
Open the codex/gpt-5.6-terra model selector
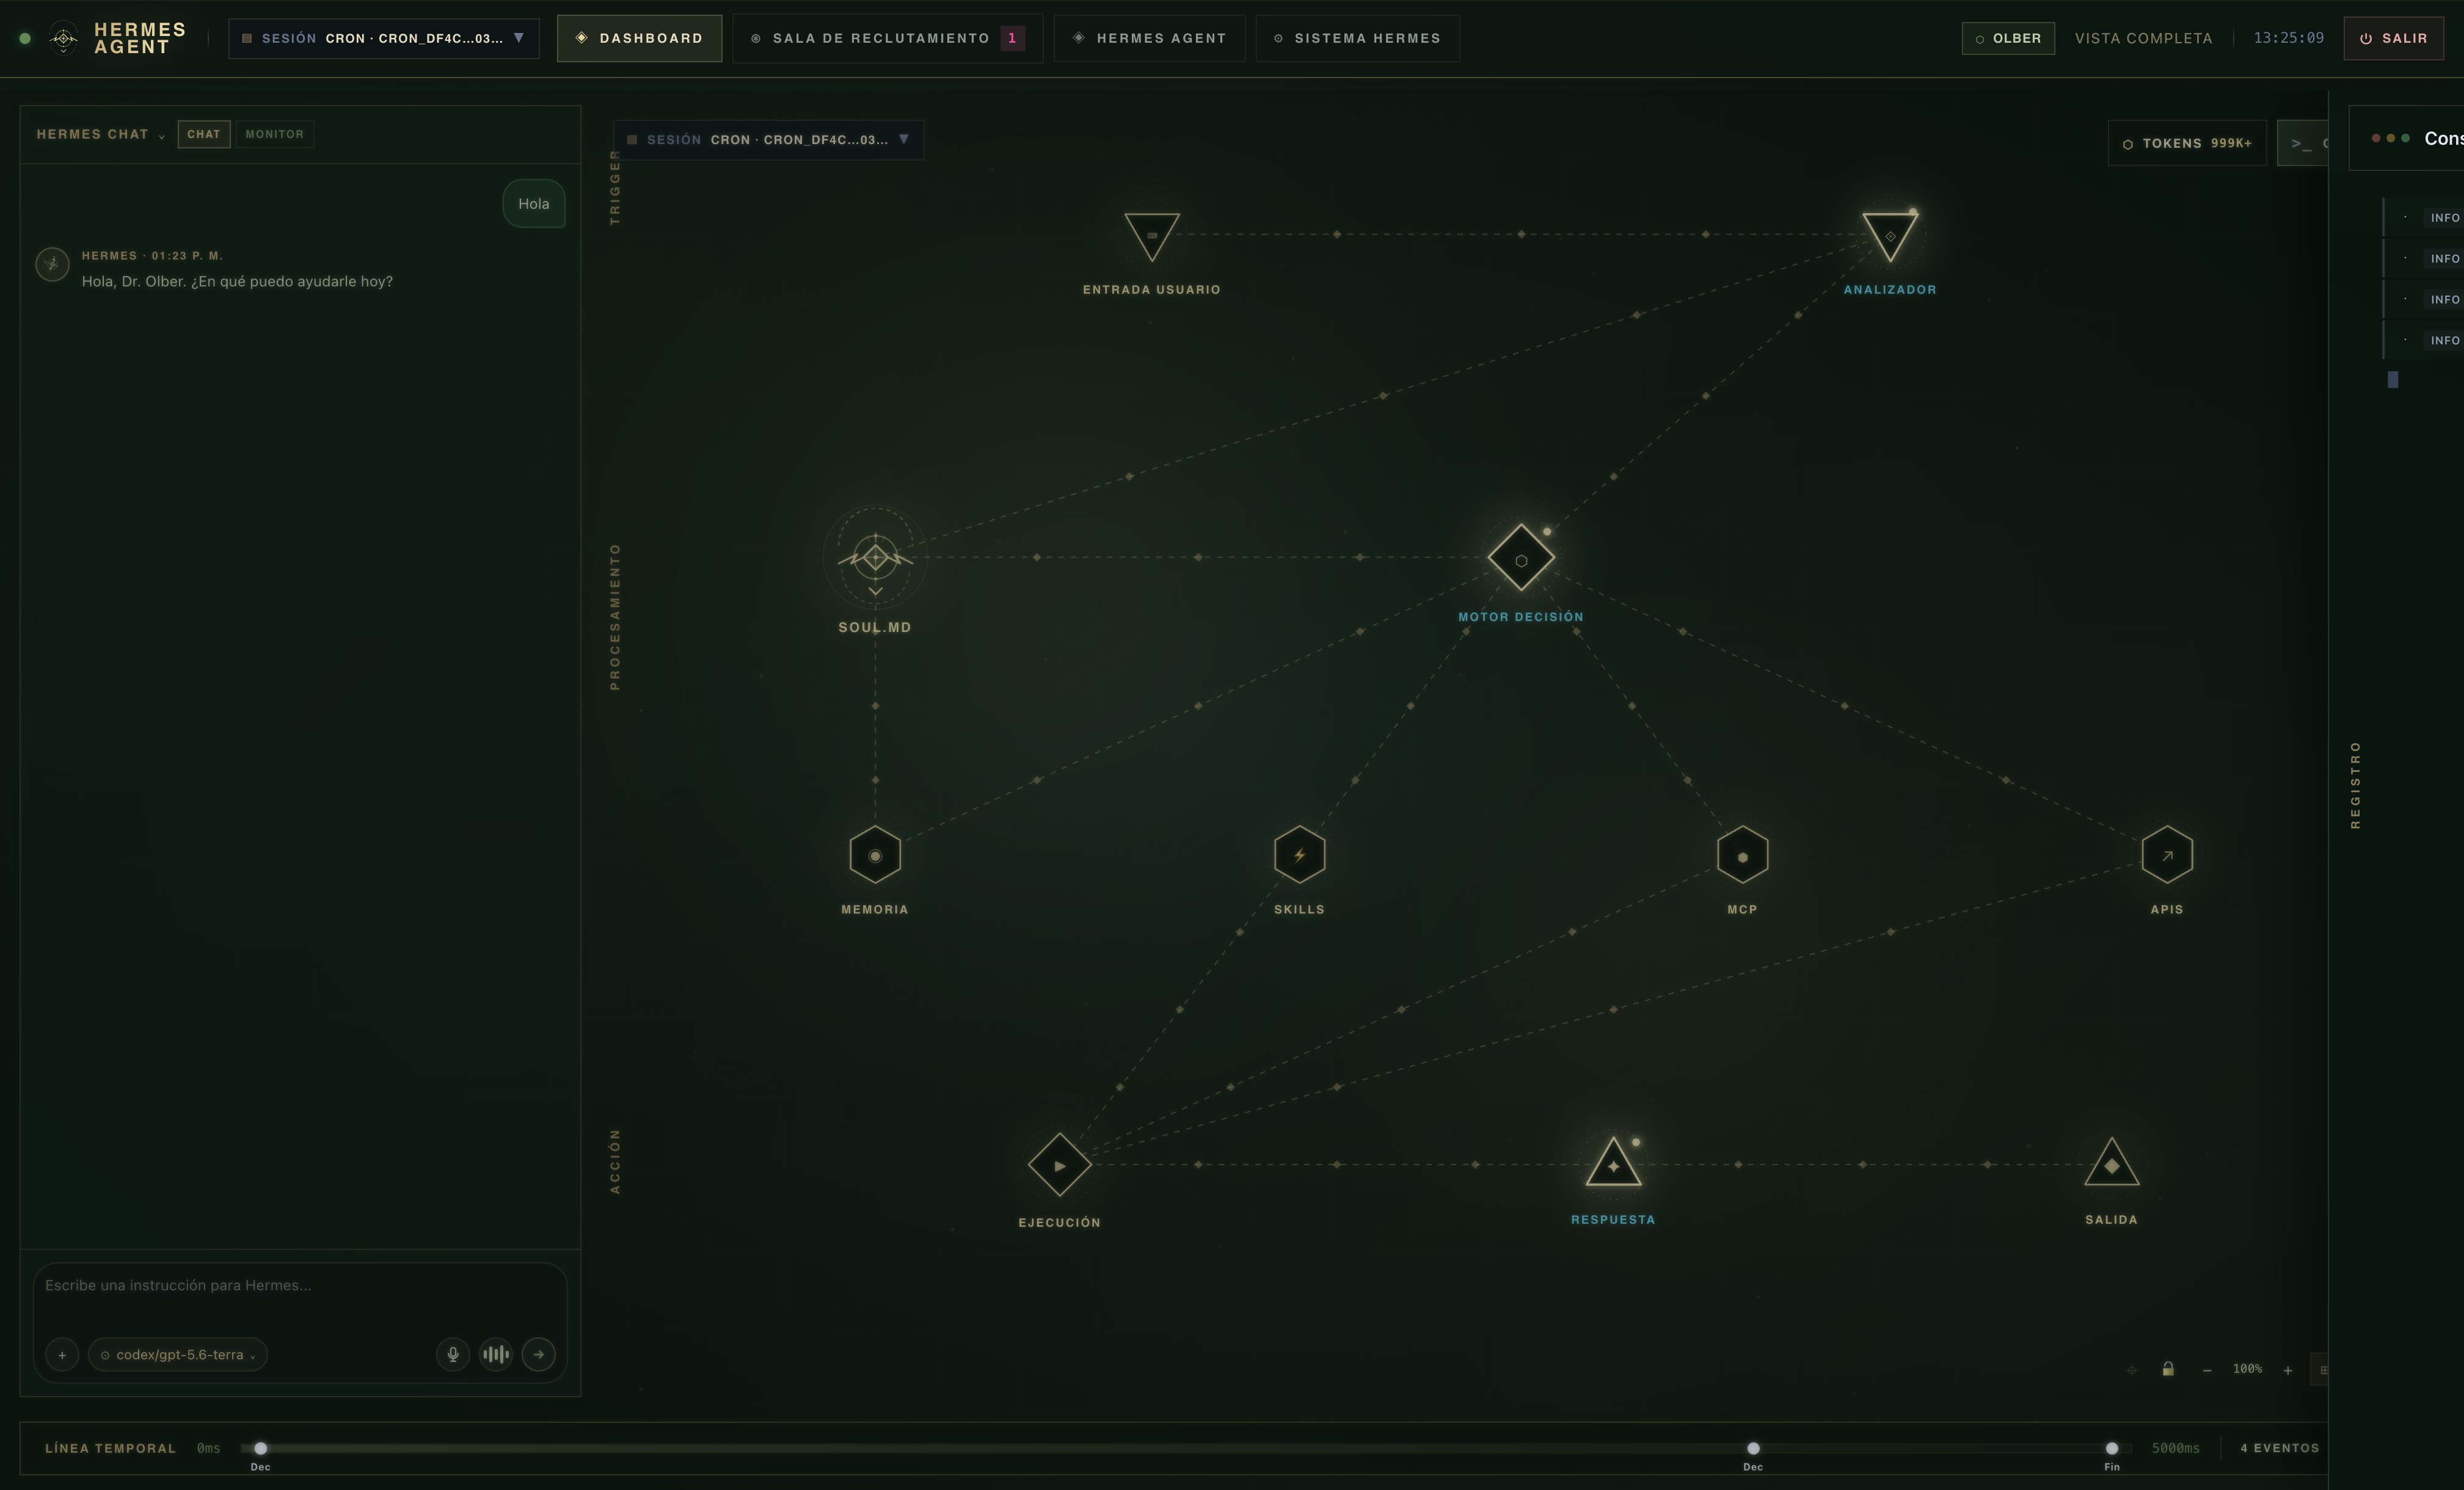tap(178, 1354)
